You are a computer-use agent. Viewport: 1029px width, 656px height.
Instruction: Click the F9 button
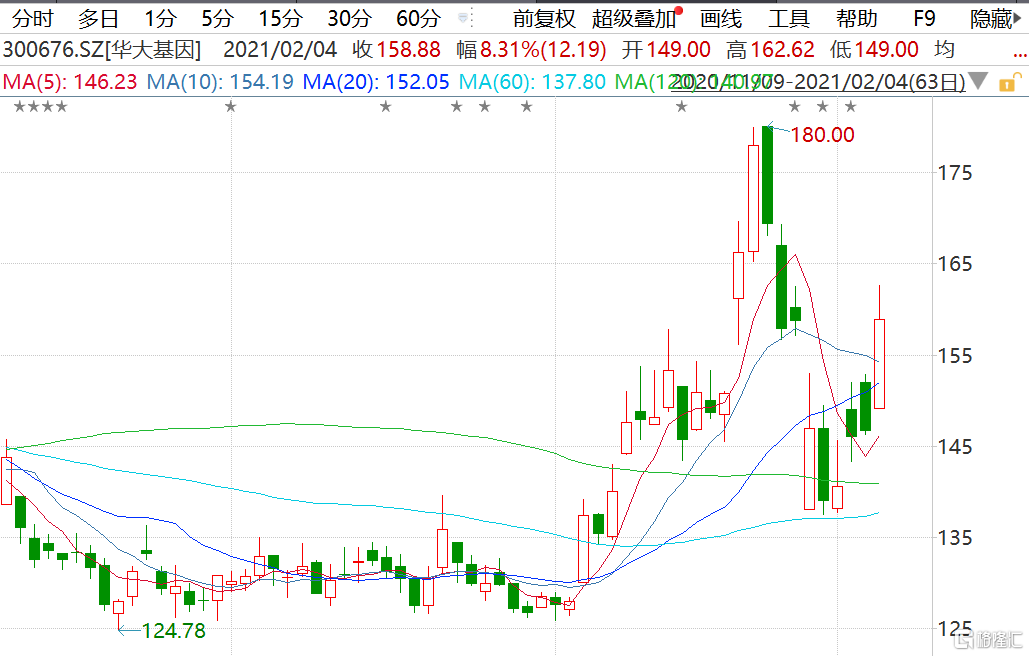pos(924,18)
